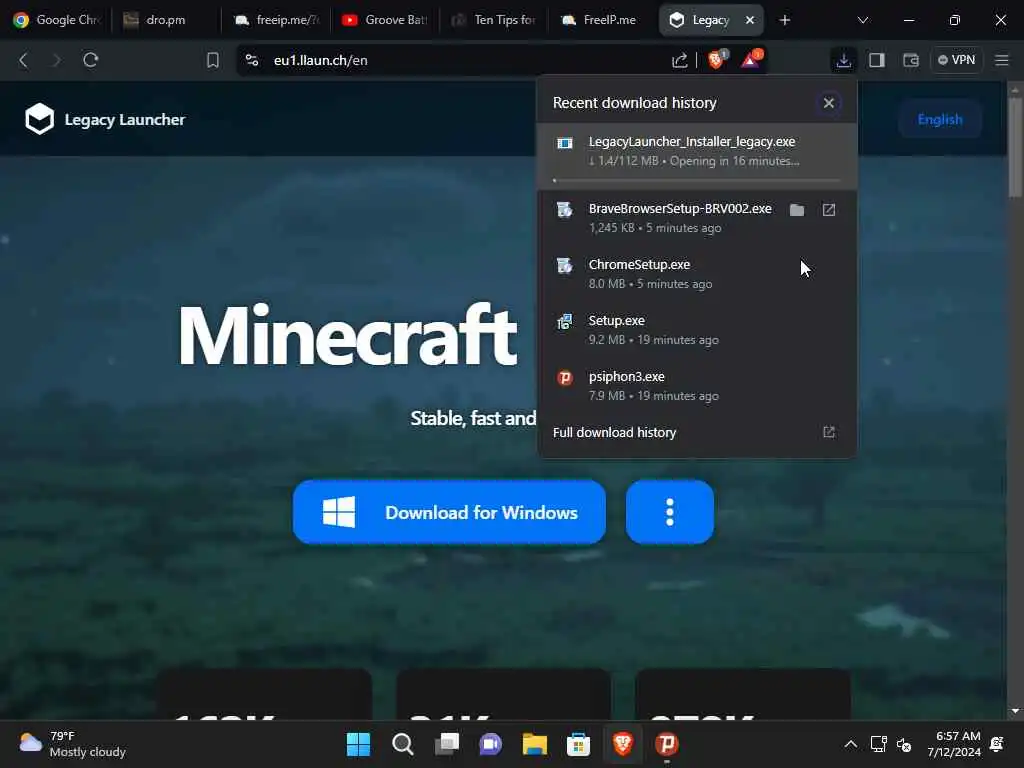Click the muted volume tray icon
The image size is (1024, 768).
click(x=904, y=744)
